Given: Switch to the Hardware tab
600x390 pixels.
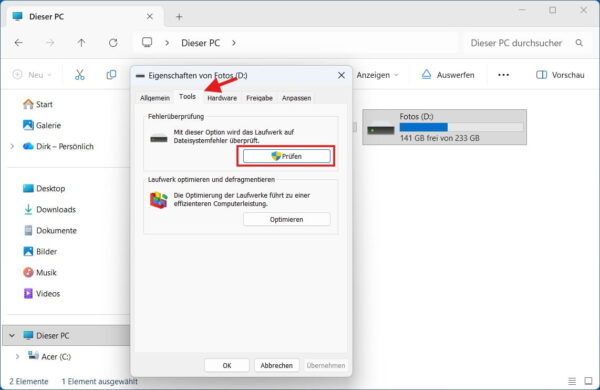Looking at the screenshot, I should click(x=222, y=98).
